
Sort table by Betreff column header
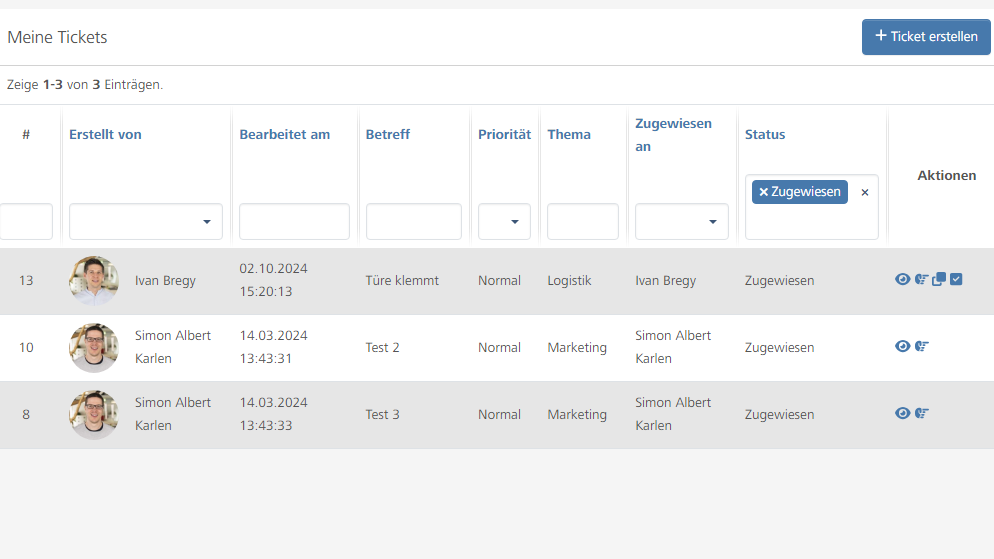pyautogui.click(x=387, y=134)
